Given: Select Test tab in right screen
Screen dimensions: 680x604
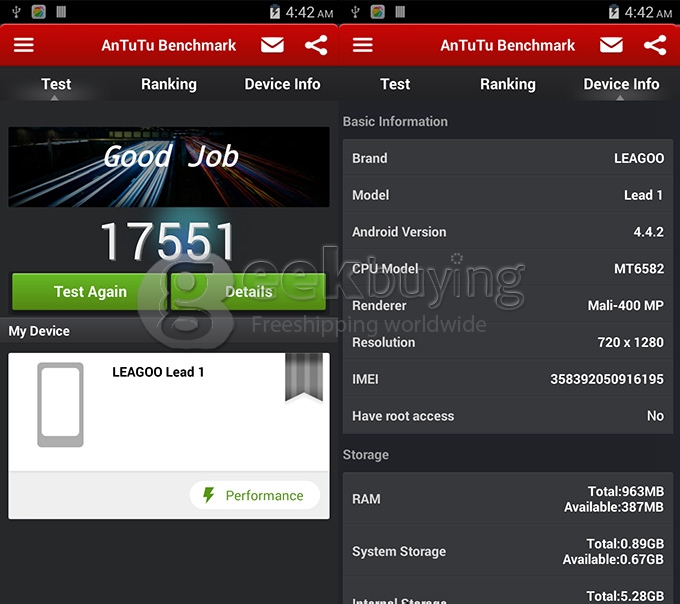Looking at the screenshot, I should 395,84.
